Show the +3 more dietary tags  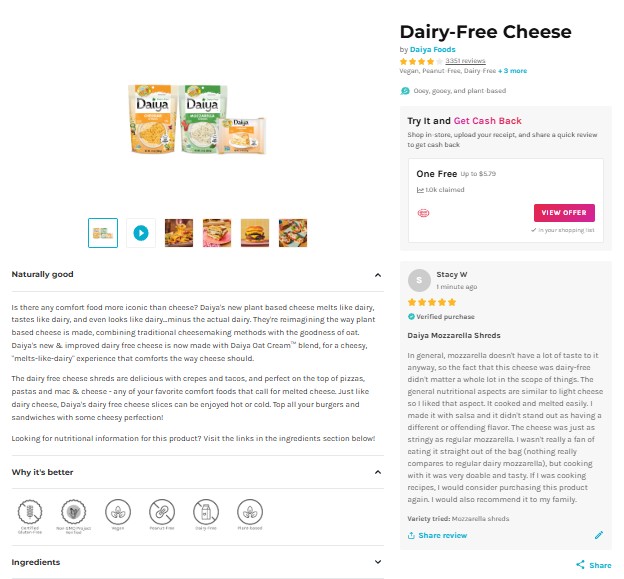click(x=514, y=71)
